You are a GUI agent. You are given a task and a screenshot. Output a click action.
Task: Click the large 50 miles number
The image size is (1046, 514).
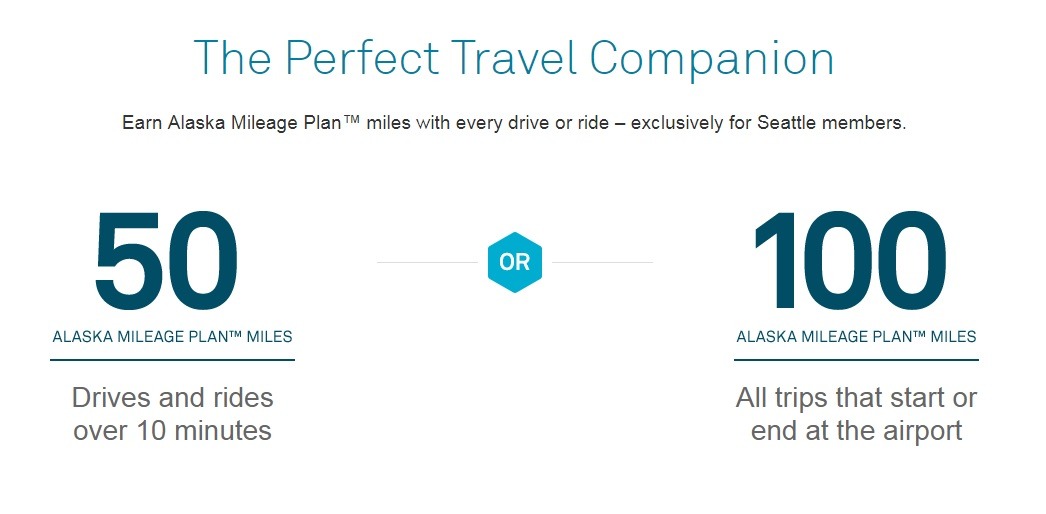tap(166, 261)
